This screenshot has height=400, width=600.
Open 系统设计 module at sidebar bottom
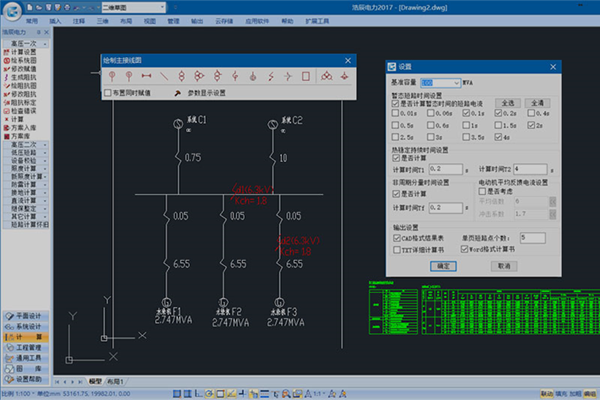coord(25,327)
